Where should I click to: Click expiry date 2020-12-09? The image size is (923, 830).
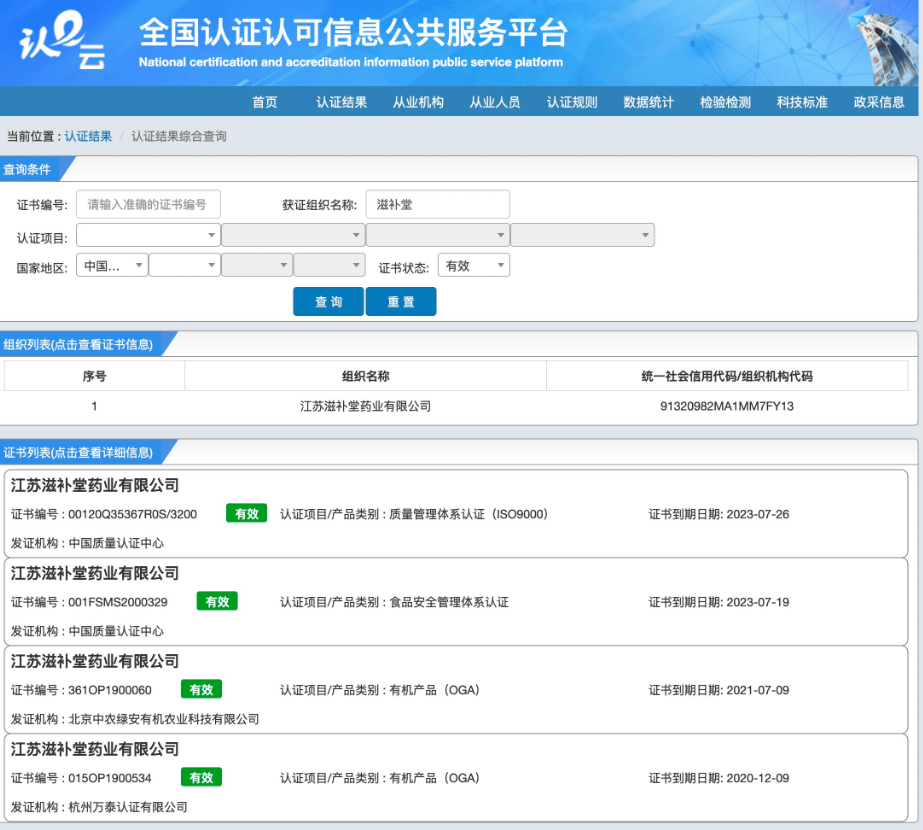point(758,778)
